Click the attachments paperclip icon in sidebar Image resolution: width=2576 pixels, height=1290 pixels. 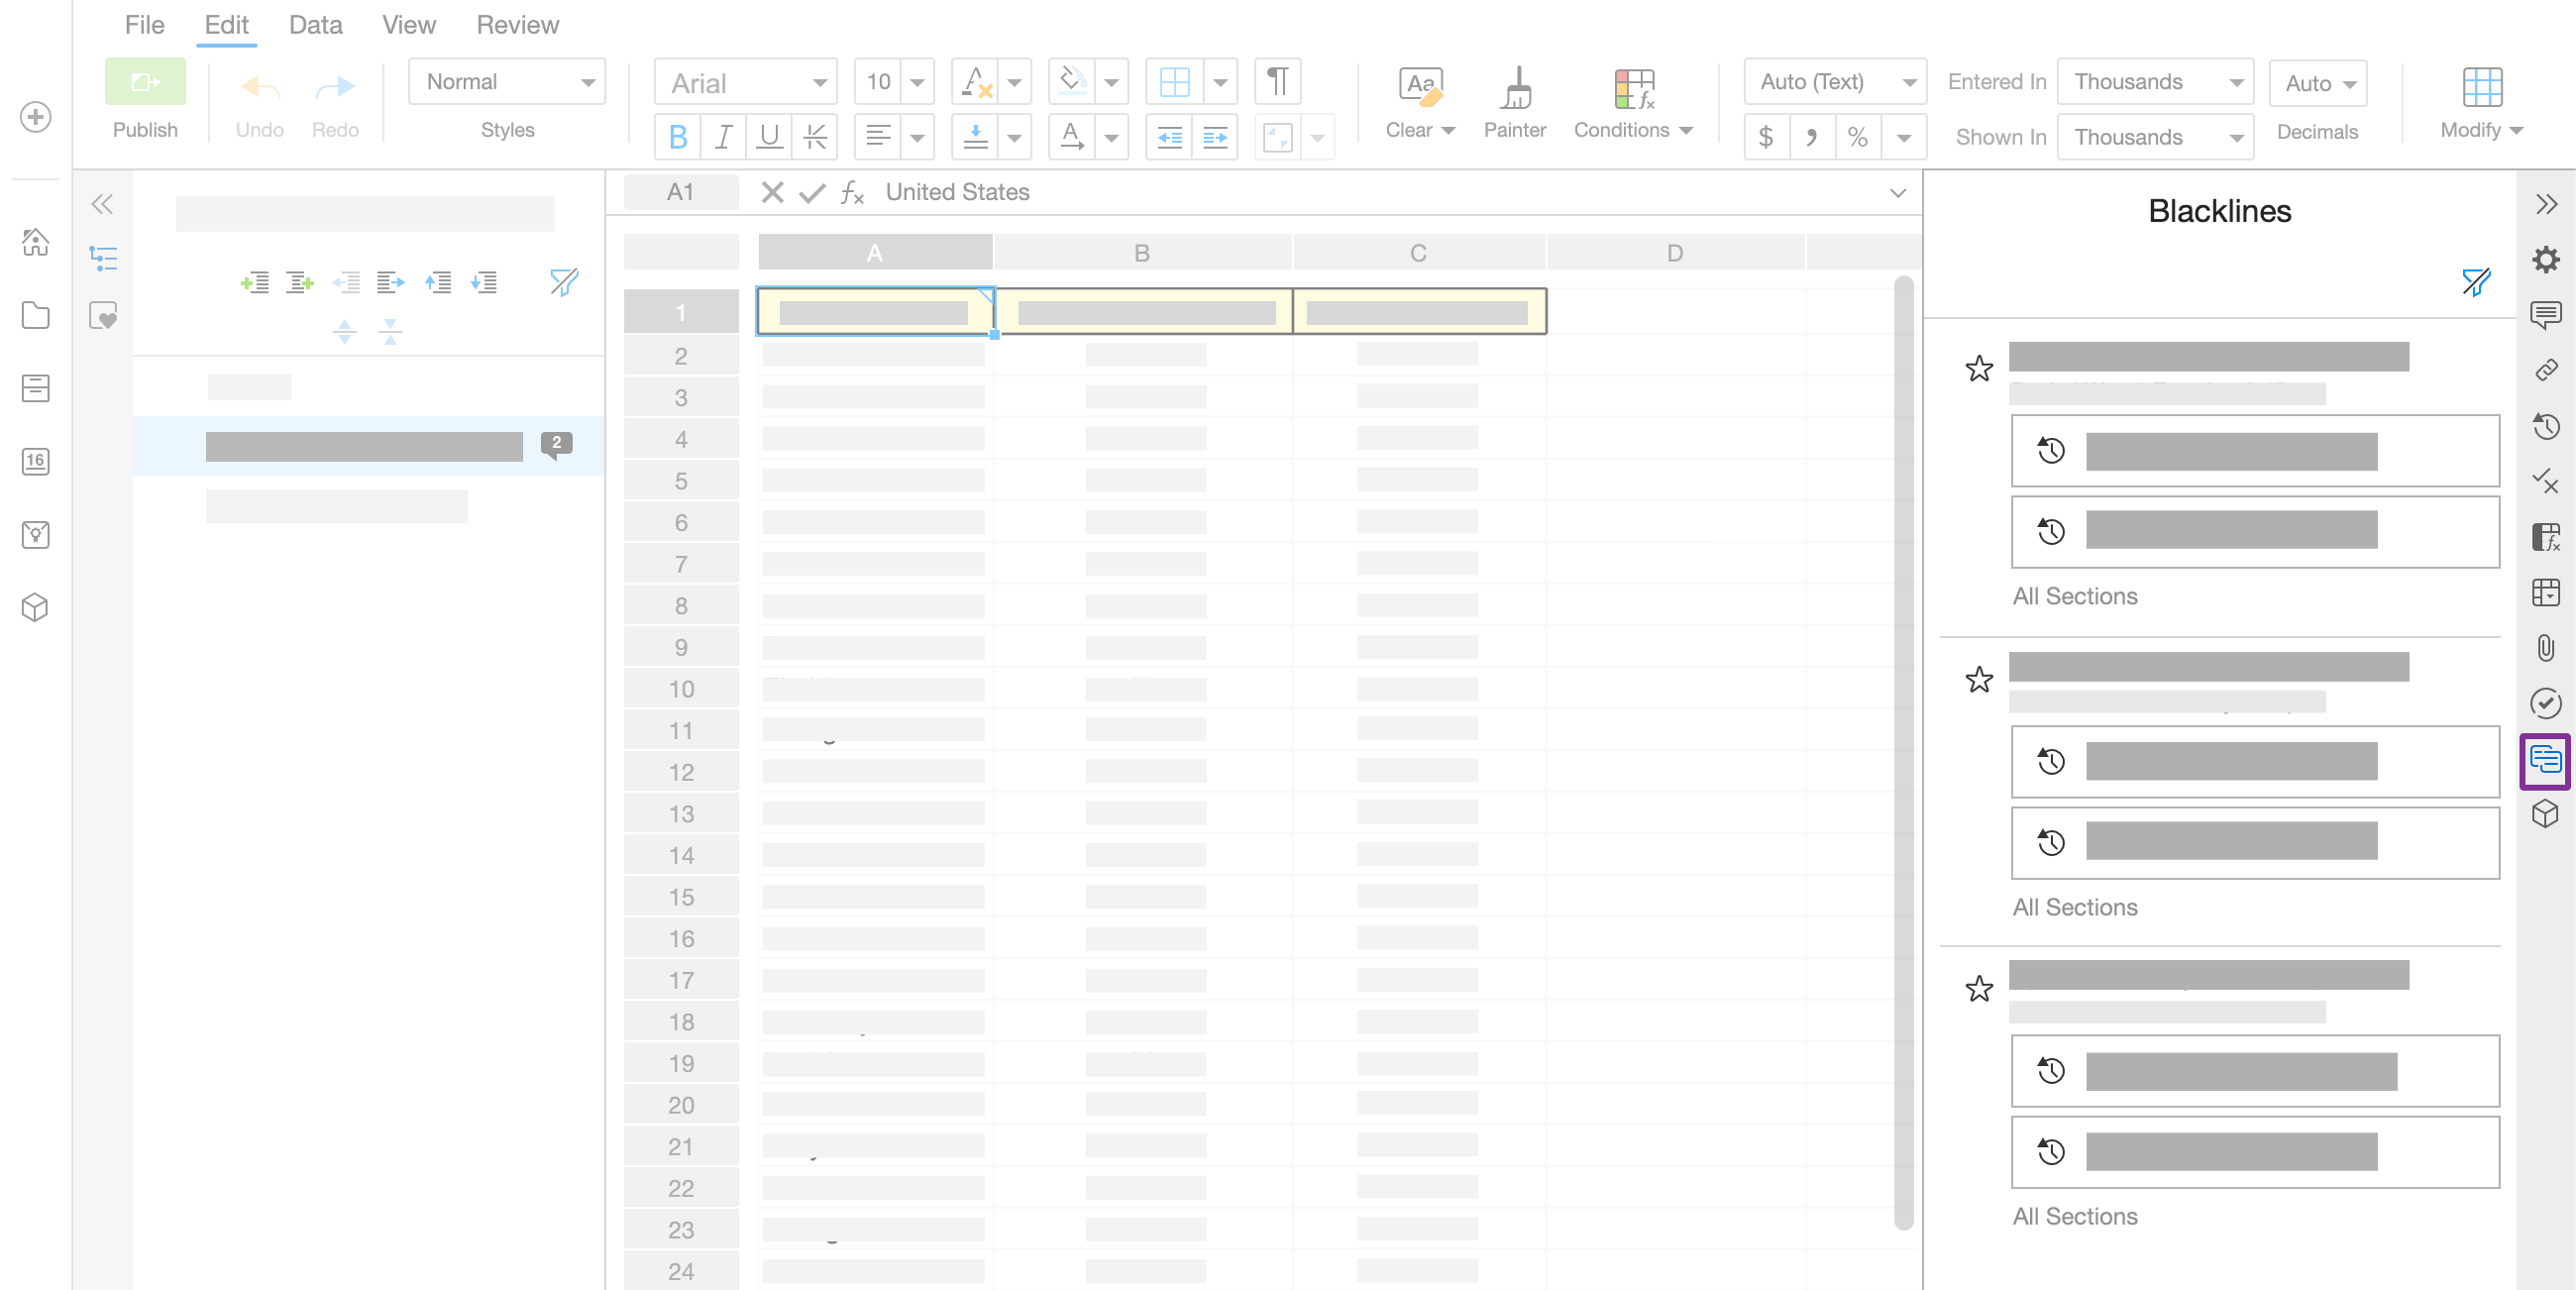2546,648
